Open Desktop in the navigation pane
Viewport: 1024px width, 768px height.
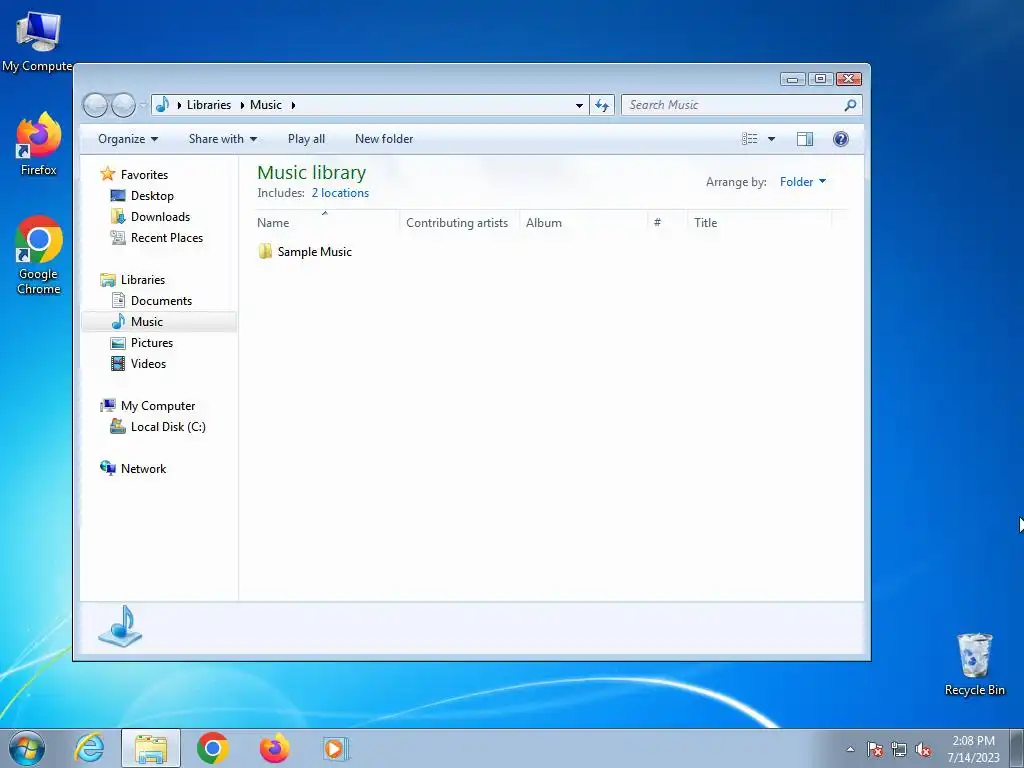(152, 195)
